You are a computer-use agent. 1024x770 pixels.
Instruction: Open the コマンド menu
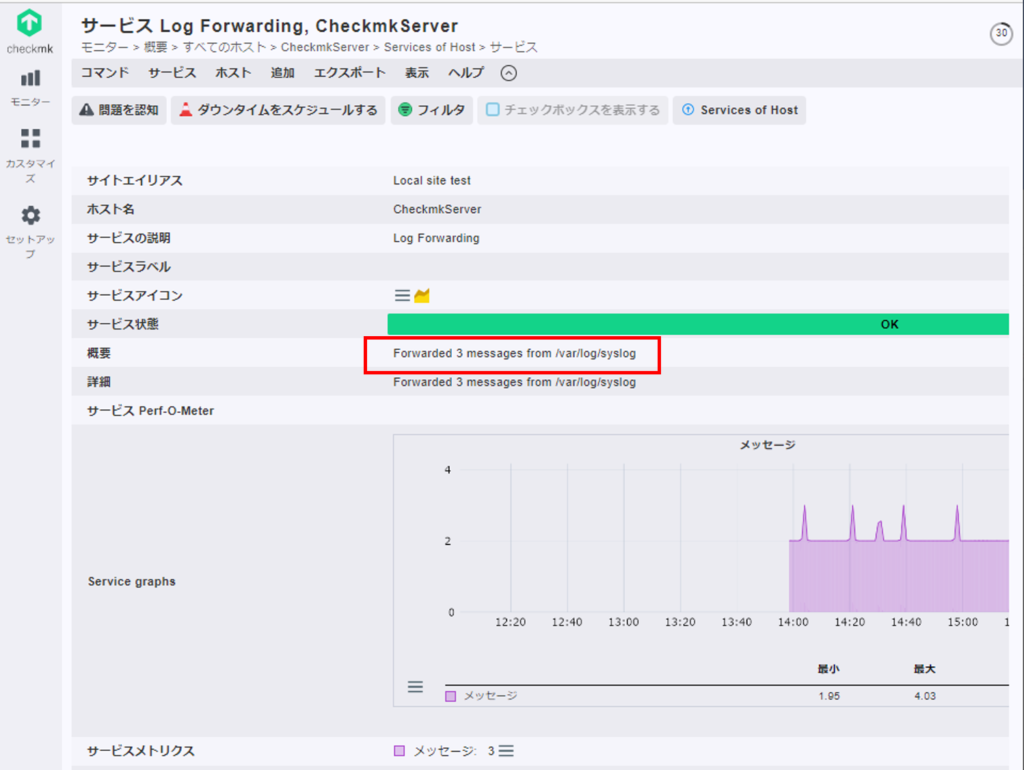(x=104, y=72)
